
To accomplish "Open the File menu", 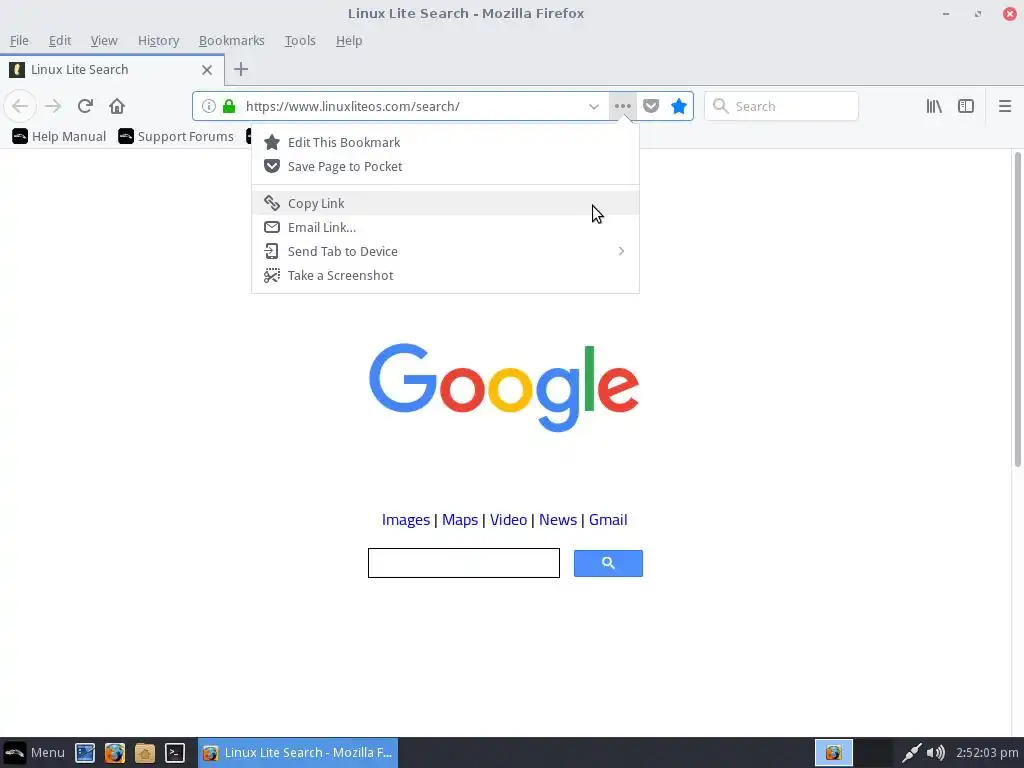I will (19, 40).
